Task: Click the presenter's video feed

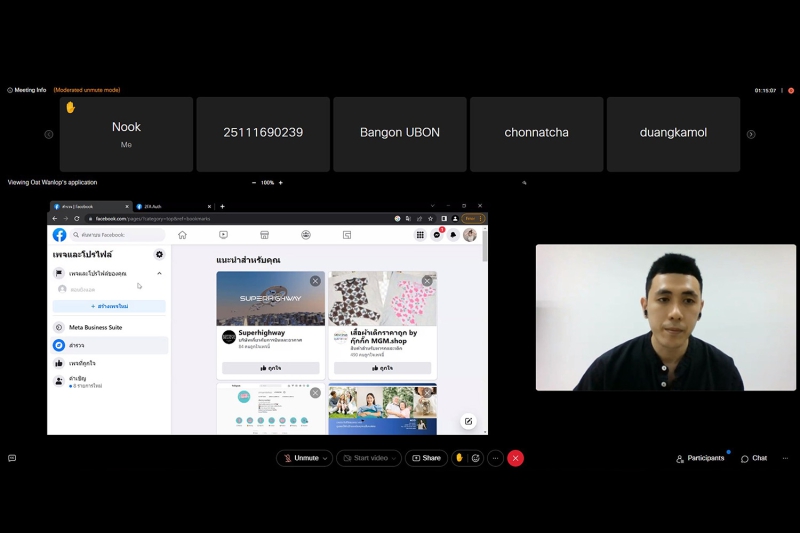Action: 665,317
